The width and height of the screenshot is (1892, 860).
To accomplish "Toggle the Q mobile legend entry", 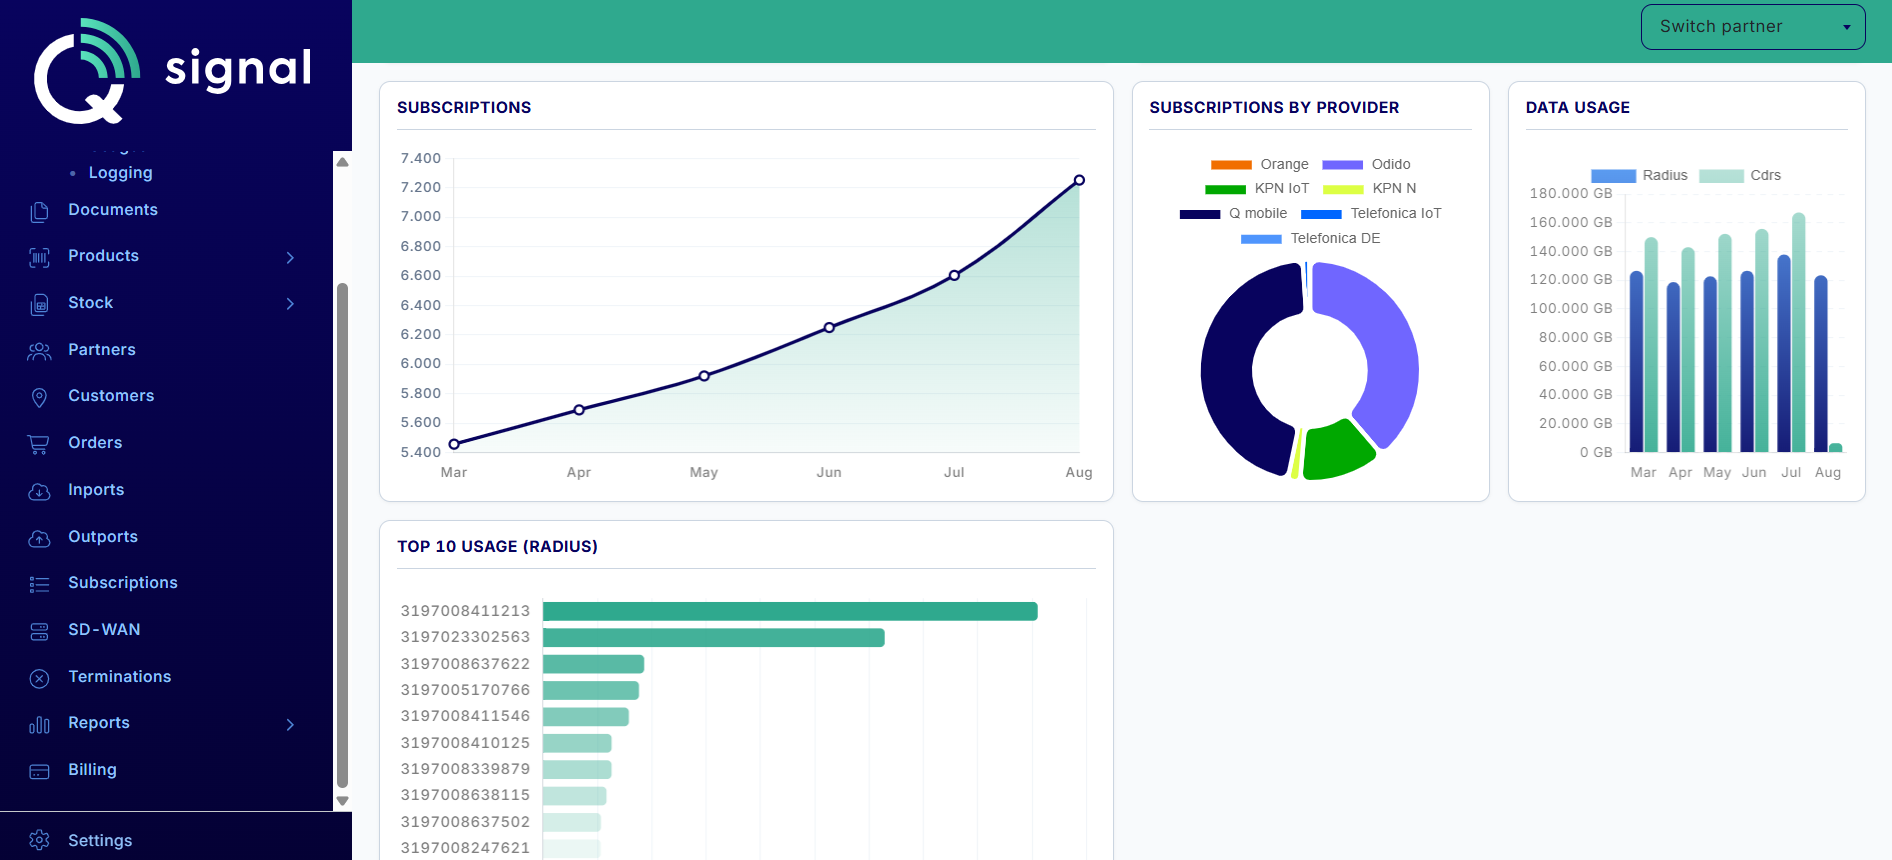I will pos(1233,213).
